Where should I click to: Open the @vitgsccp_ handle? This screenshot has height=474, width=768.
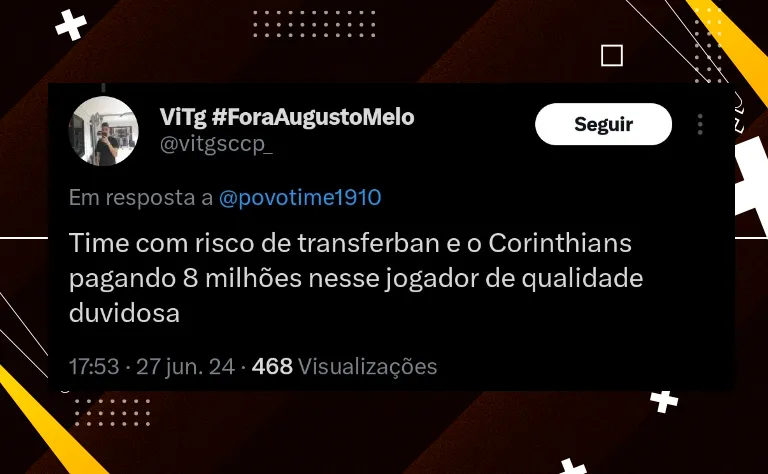click(216, 144)
